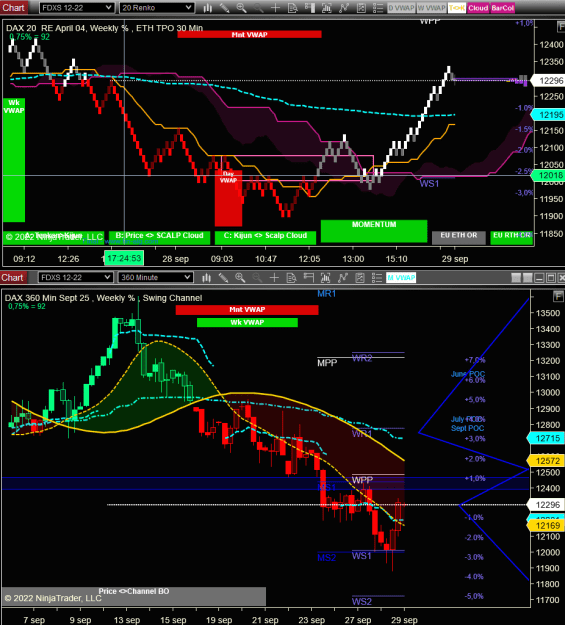Open the 360 Minute interval dropdown
The width and height of the screenshot is (565, 625).
click(156, 277)
